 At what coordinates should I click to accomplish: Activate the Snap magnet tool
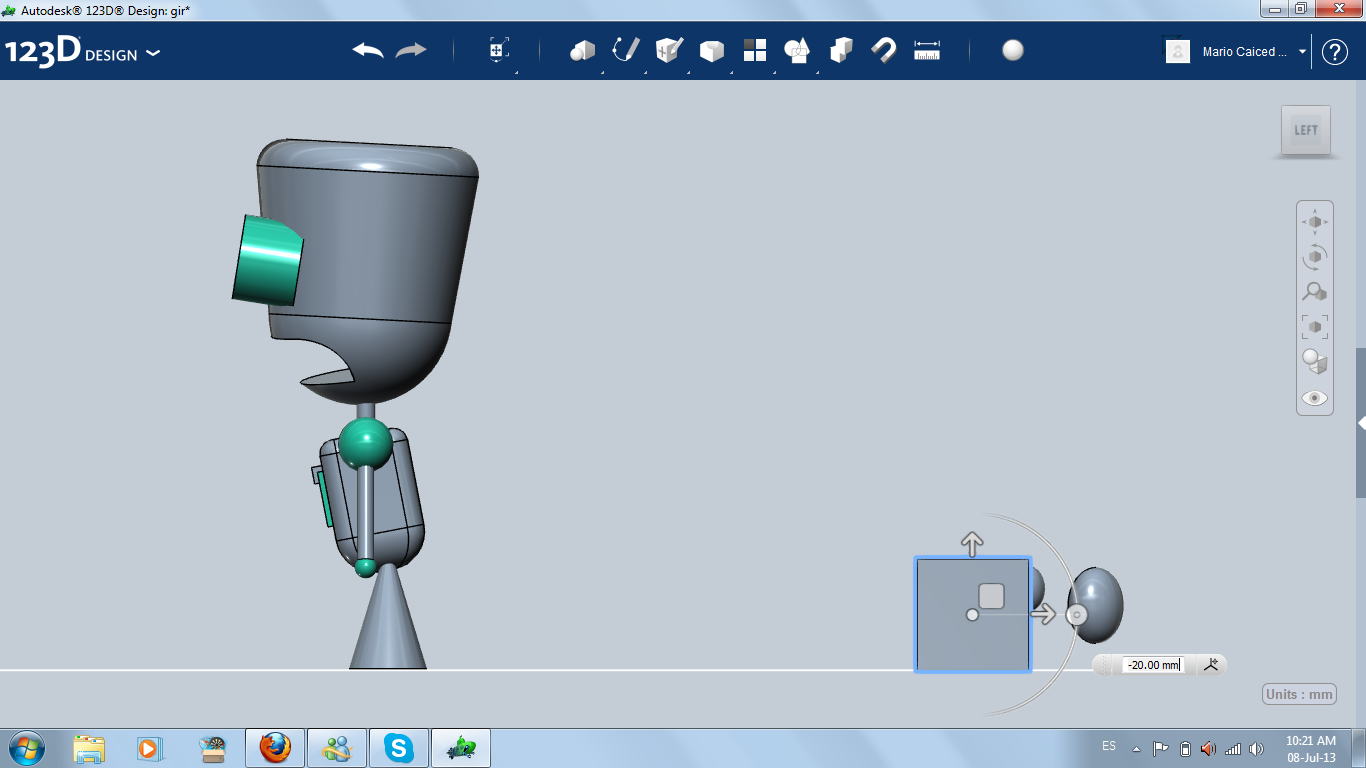coord(884,51)
